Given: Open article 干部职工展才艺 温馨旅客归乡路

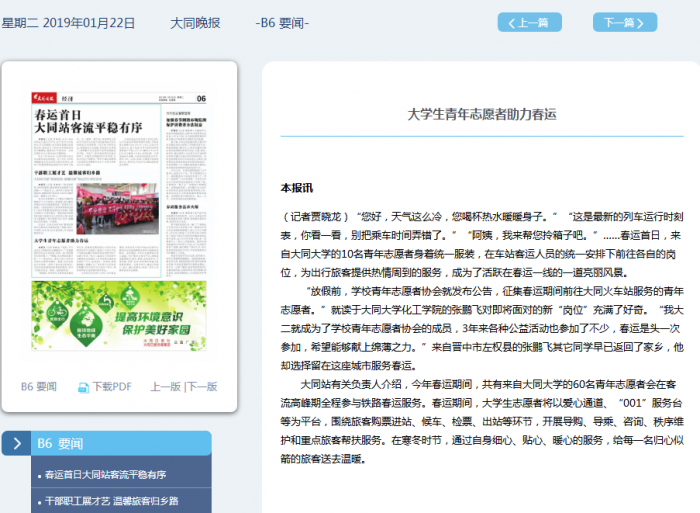Looking at the screenshot, I should pos(112,501).
